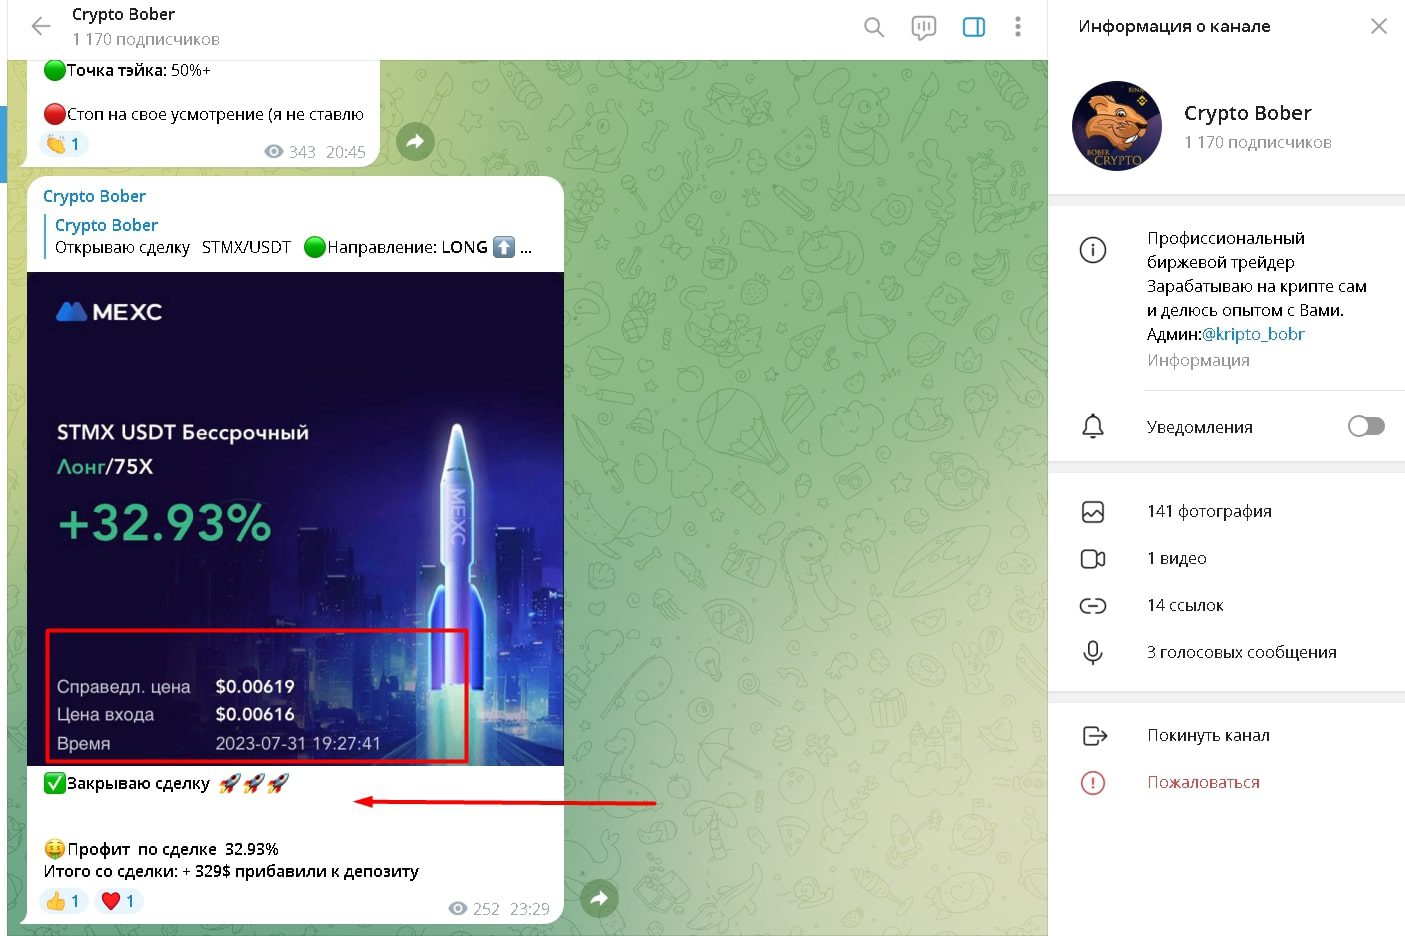This screenshot has height=936, width=1405.
Task: Click the info circle icon
Action: tap(1093, 250)
